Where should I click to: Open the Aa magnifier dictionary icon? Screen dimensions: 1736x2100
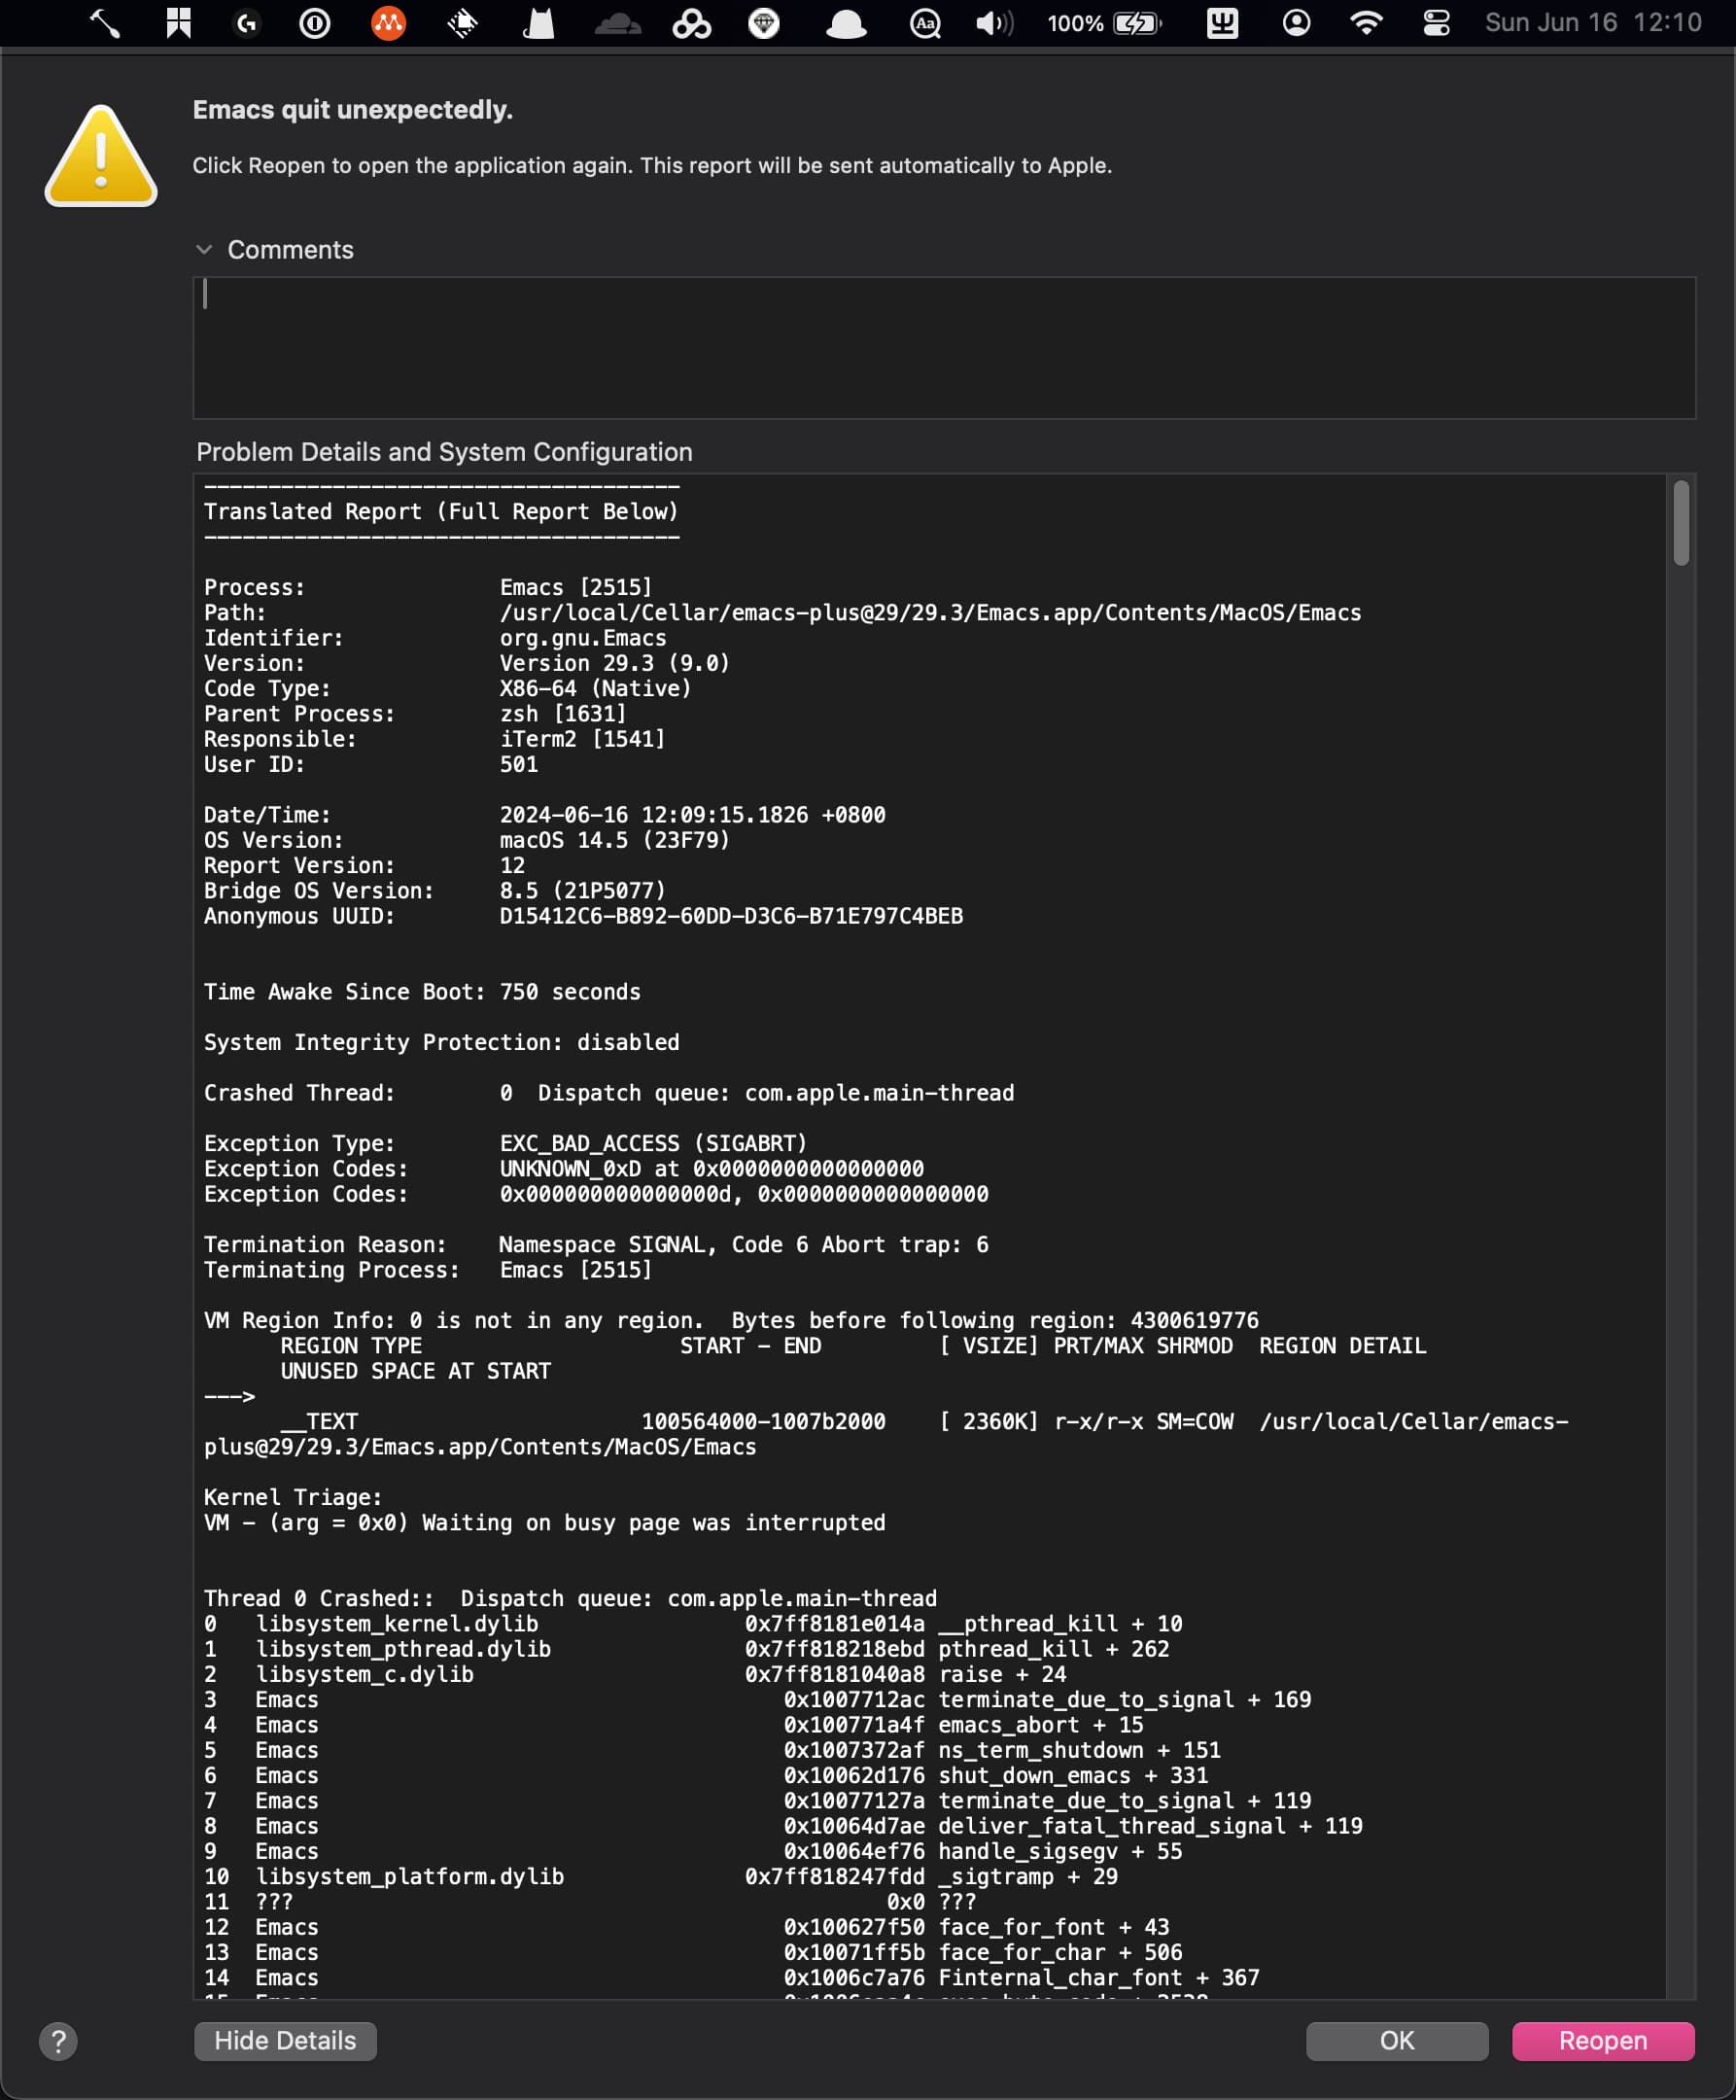coord(925,23)
